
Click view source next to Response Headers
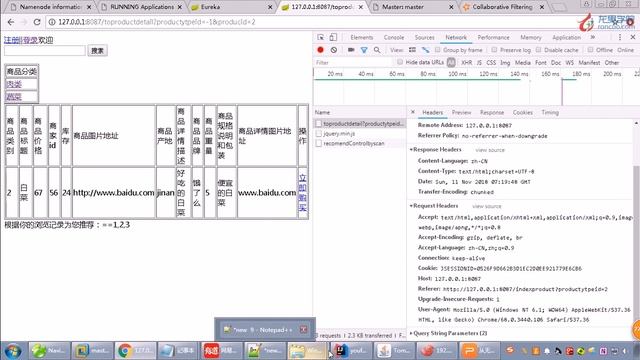[490, 150]
